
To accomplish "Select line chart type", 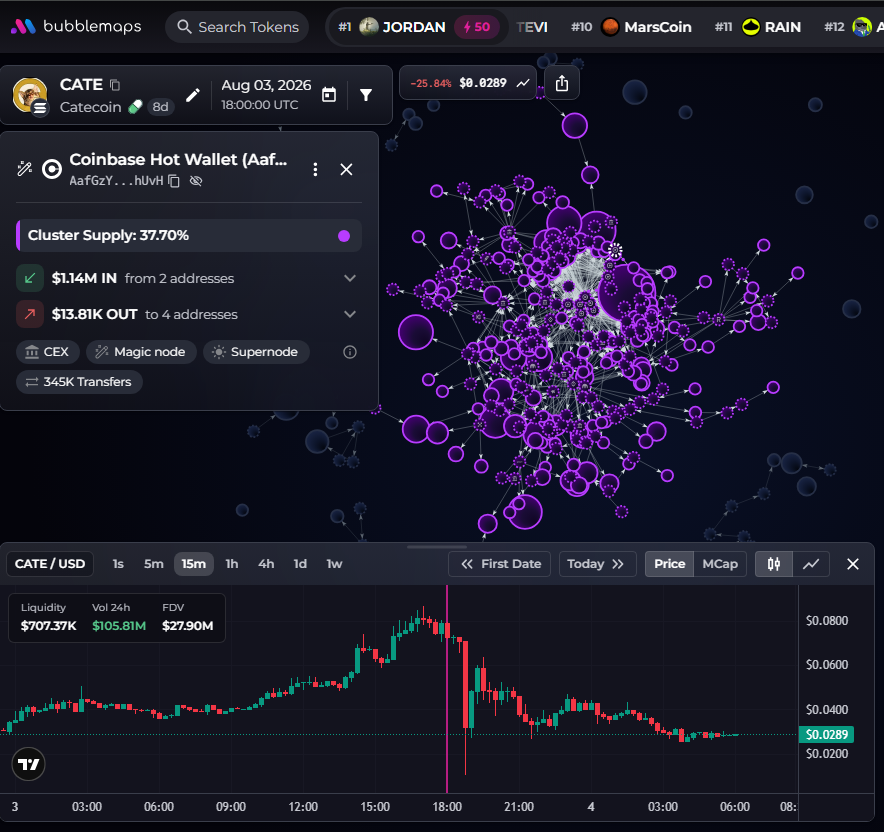I will [x=811, y=564].
